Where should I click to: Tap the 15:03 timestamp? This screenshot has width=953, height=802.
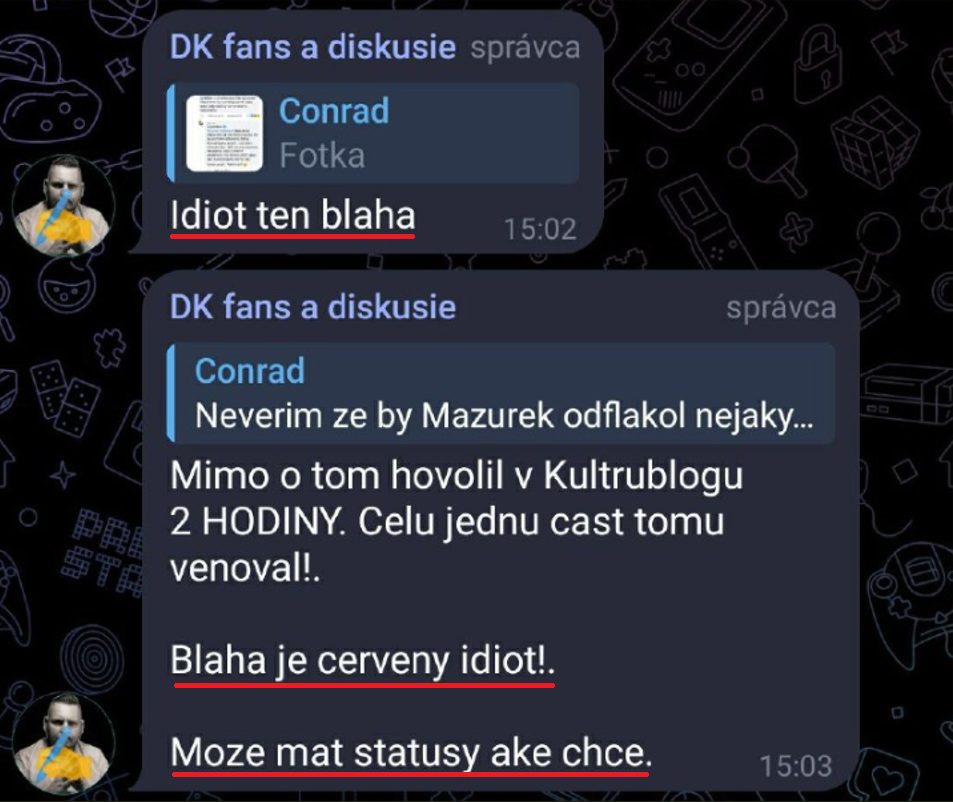click(x=796, y=766)
